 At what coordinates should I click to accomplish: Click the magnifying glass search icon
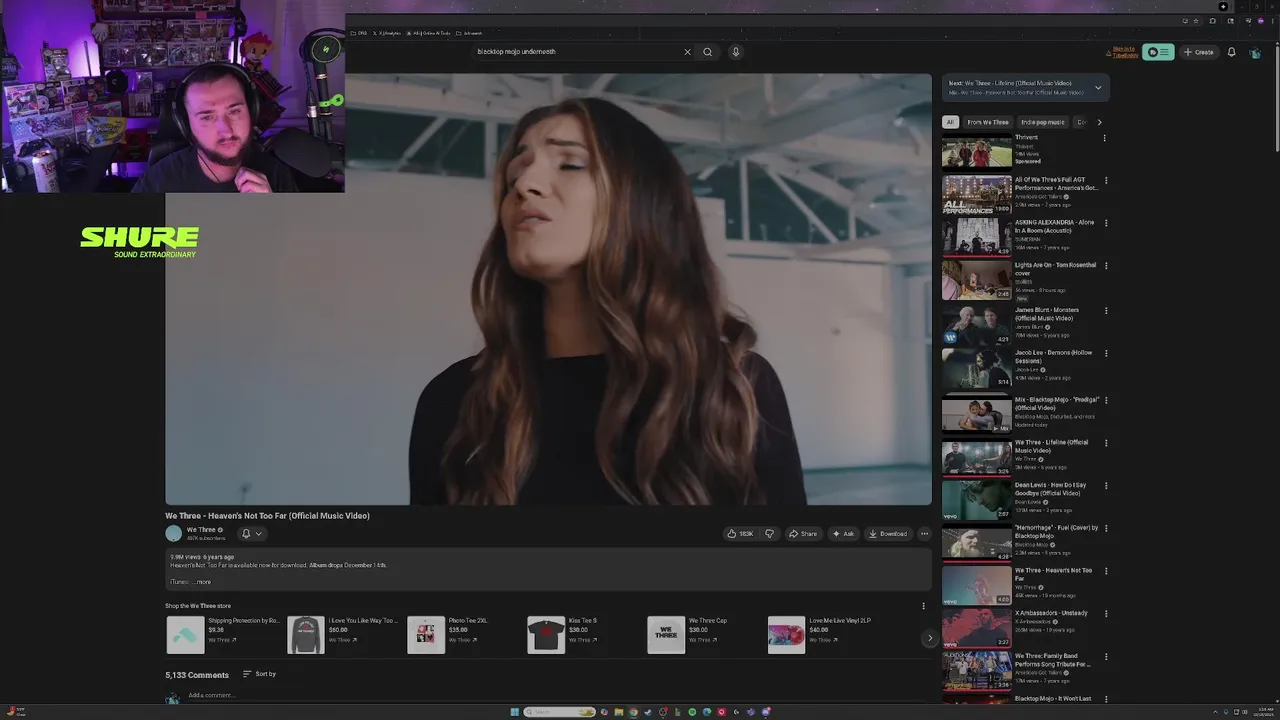coord(708,52)
